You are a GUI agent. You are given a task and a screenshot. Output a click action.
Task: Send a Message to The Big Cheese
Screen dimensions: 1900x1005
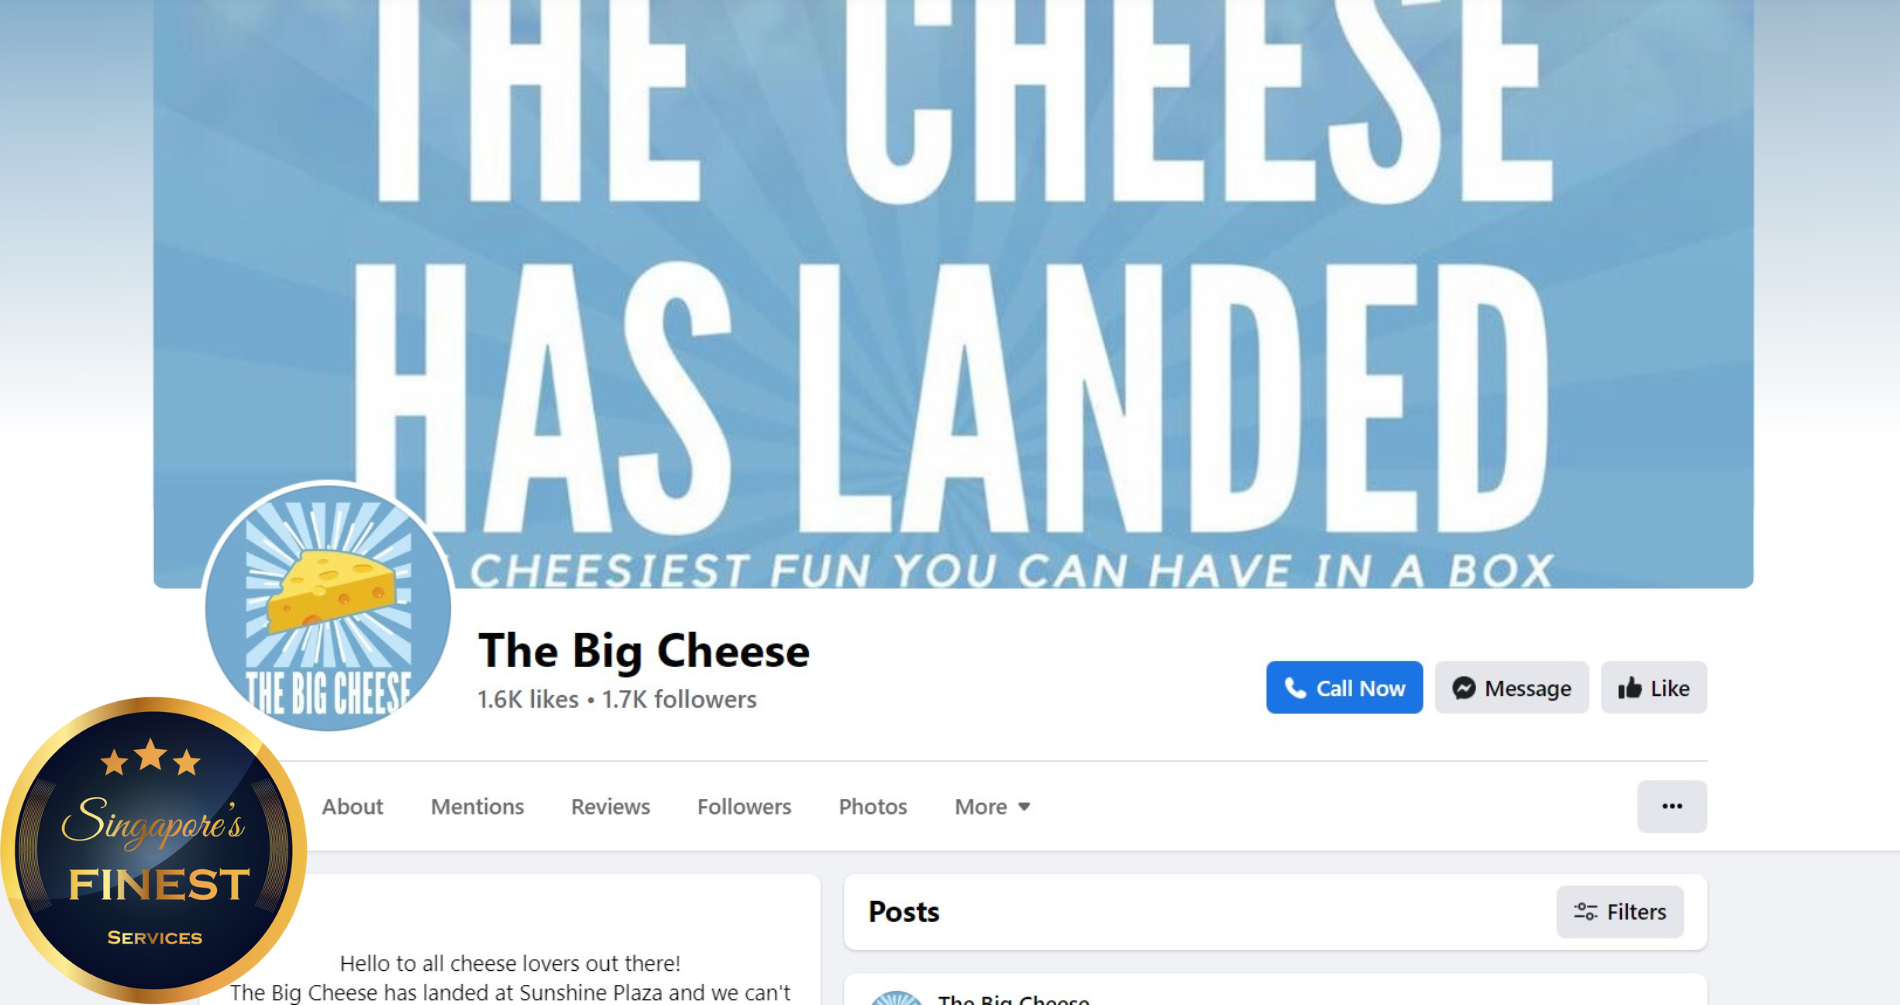1512,687
